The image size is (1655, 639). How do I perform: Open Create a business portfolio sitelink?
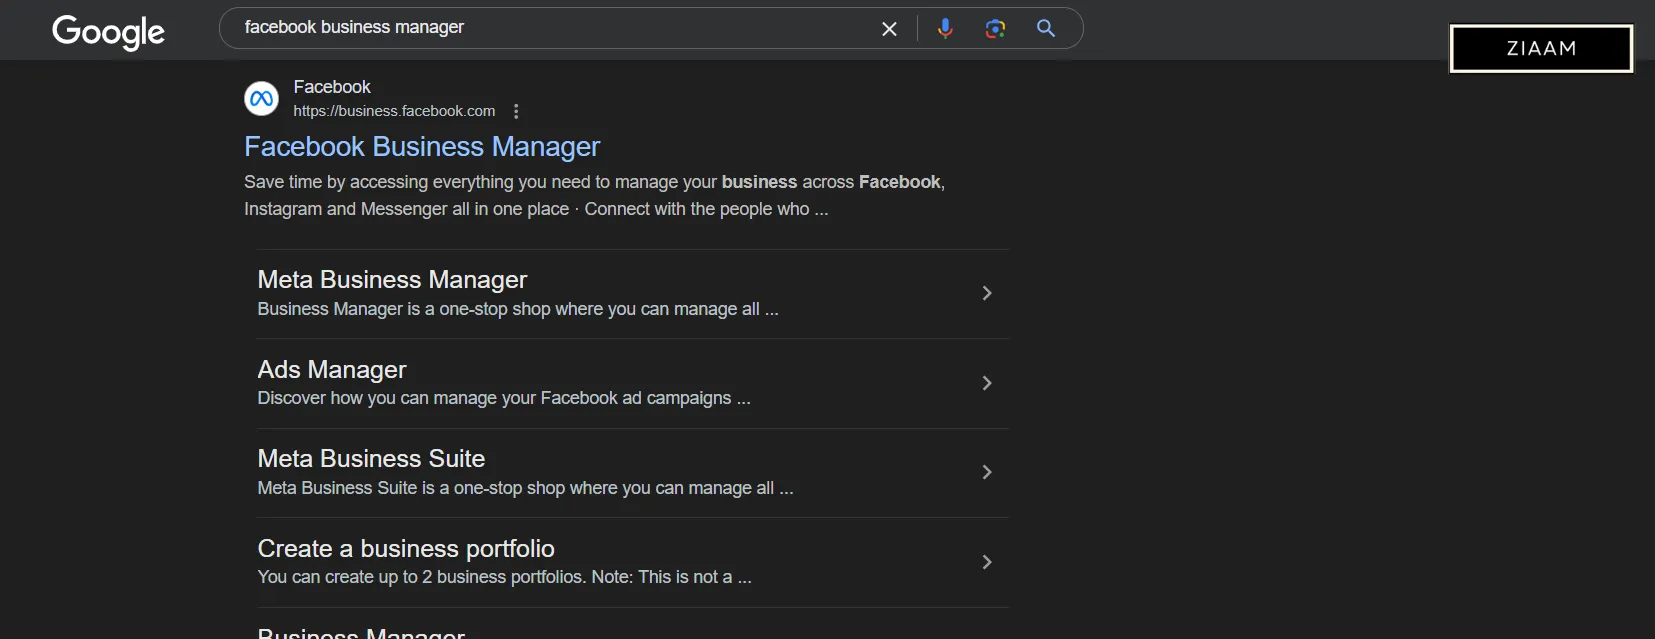(406, 549)
